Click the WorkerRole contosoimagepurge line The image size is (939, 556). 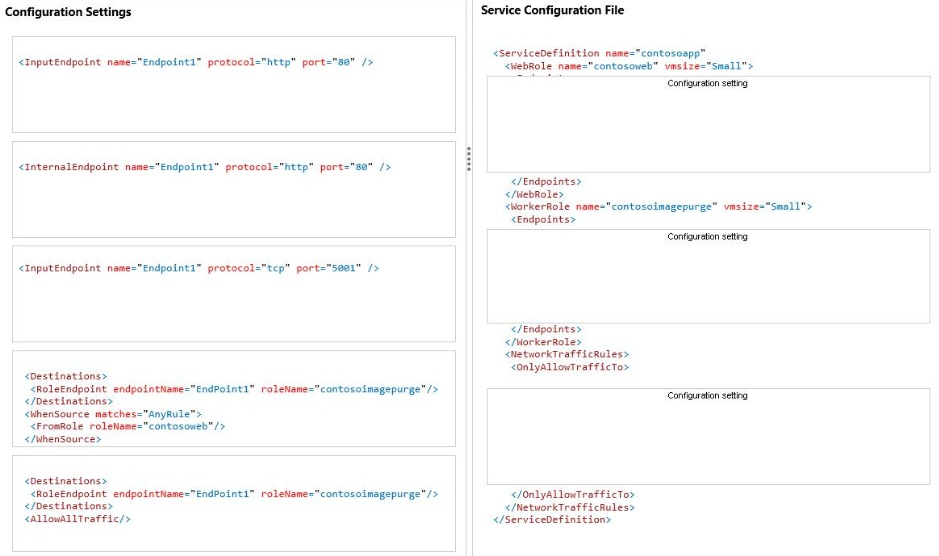point(658,207)
